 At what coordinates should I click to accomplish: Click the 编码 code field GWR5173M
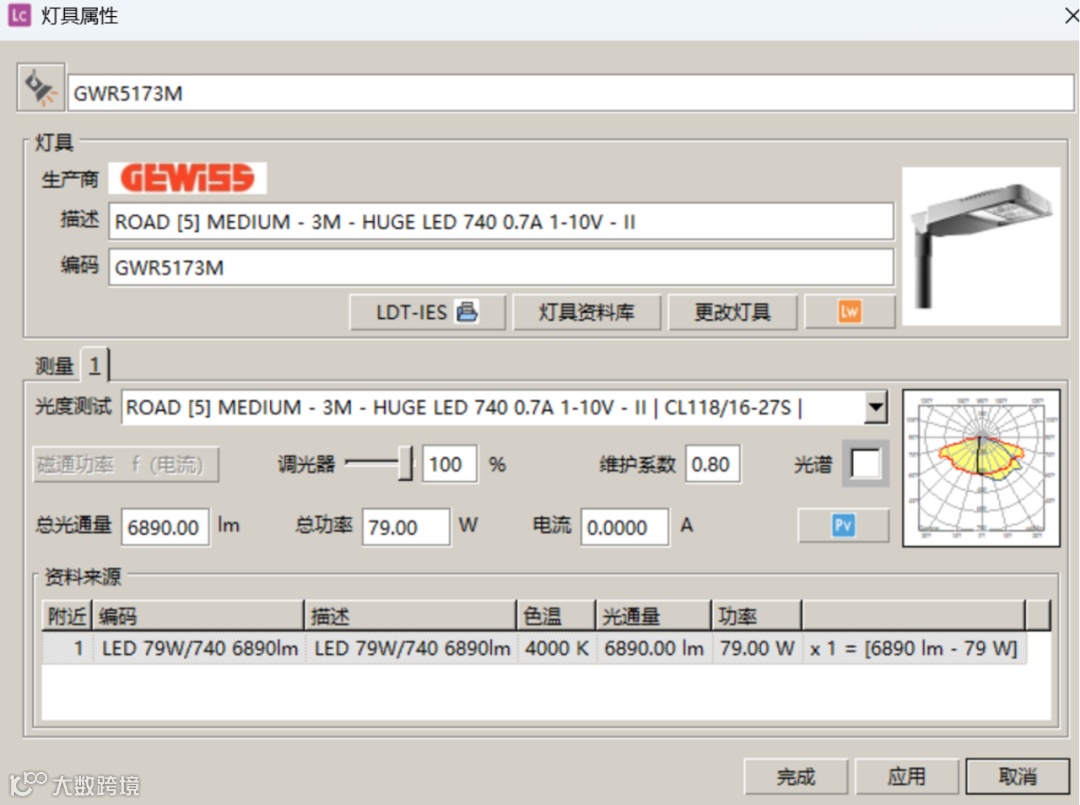point(501,267)
